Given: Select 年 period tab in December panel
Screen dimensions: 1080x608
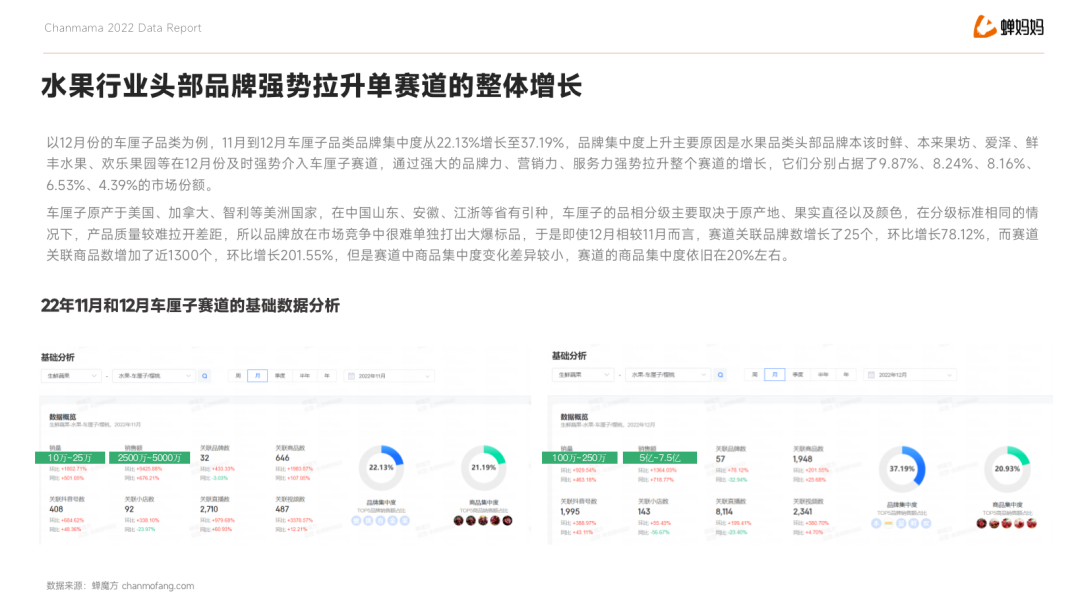Looking at the screenshot, I should 846,375.
